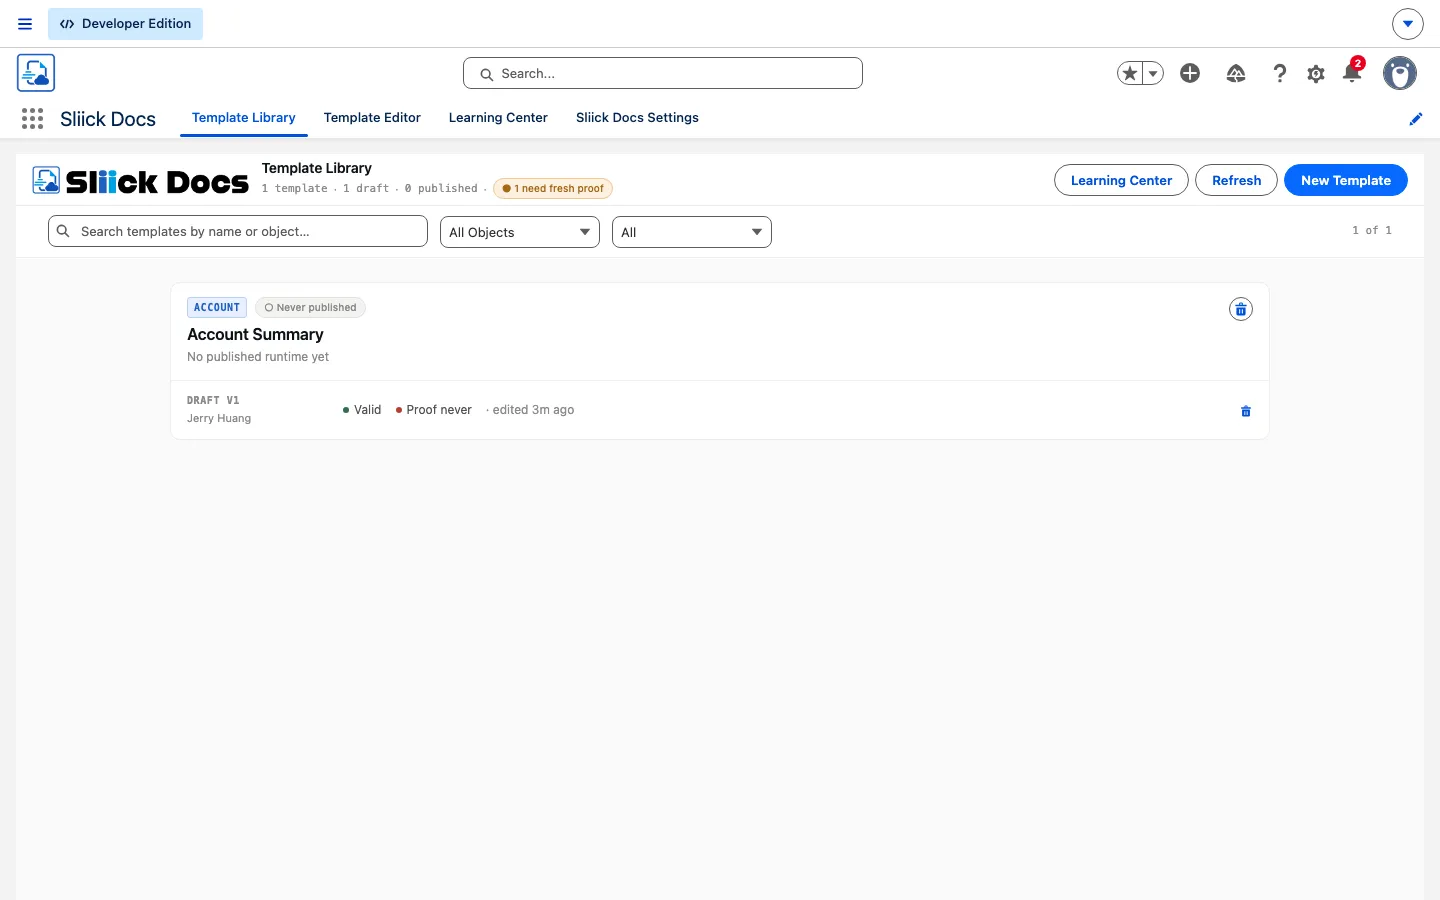Open the Sliick Docs Settings tab
This screenshot has width=1440, height=900.
click(x=637, y=118)
